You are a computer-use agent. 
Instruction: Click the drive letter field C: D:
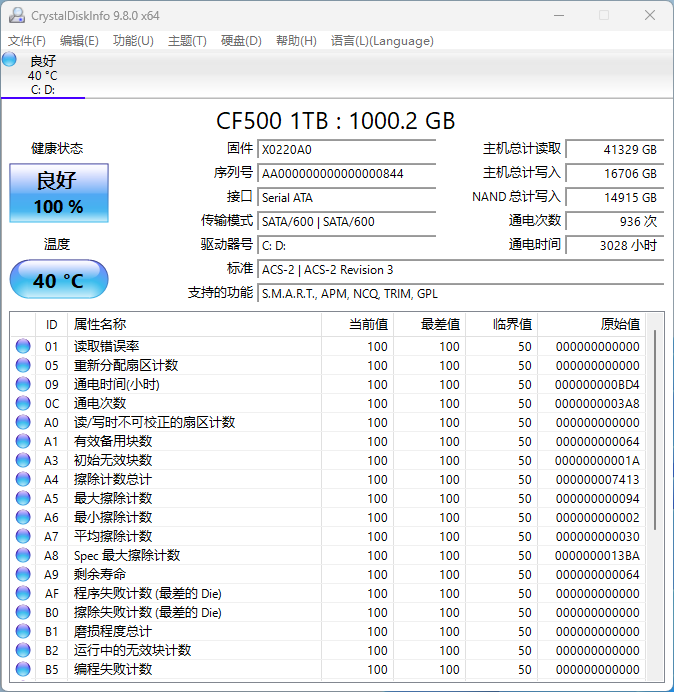(347, 245)
